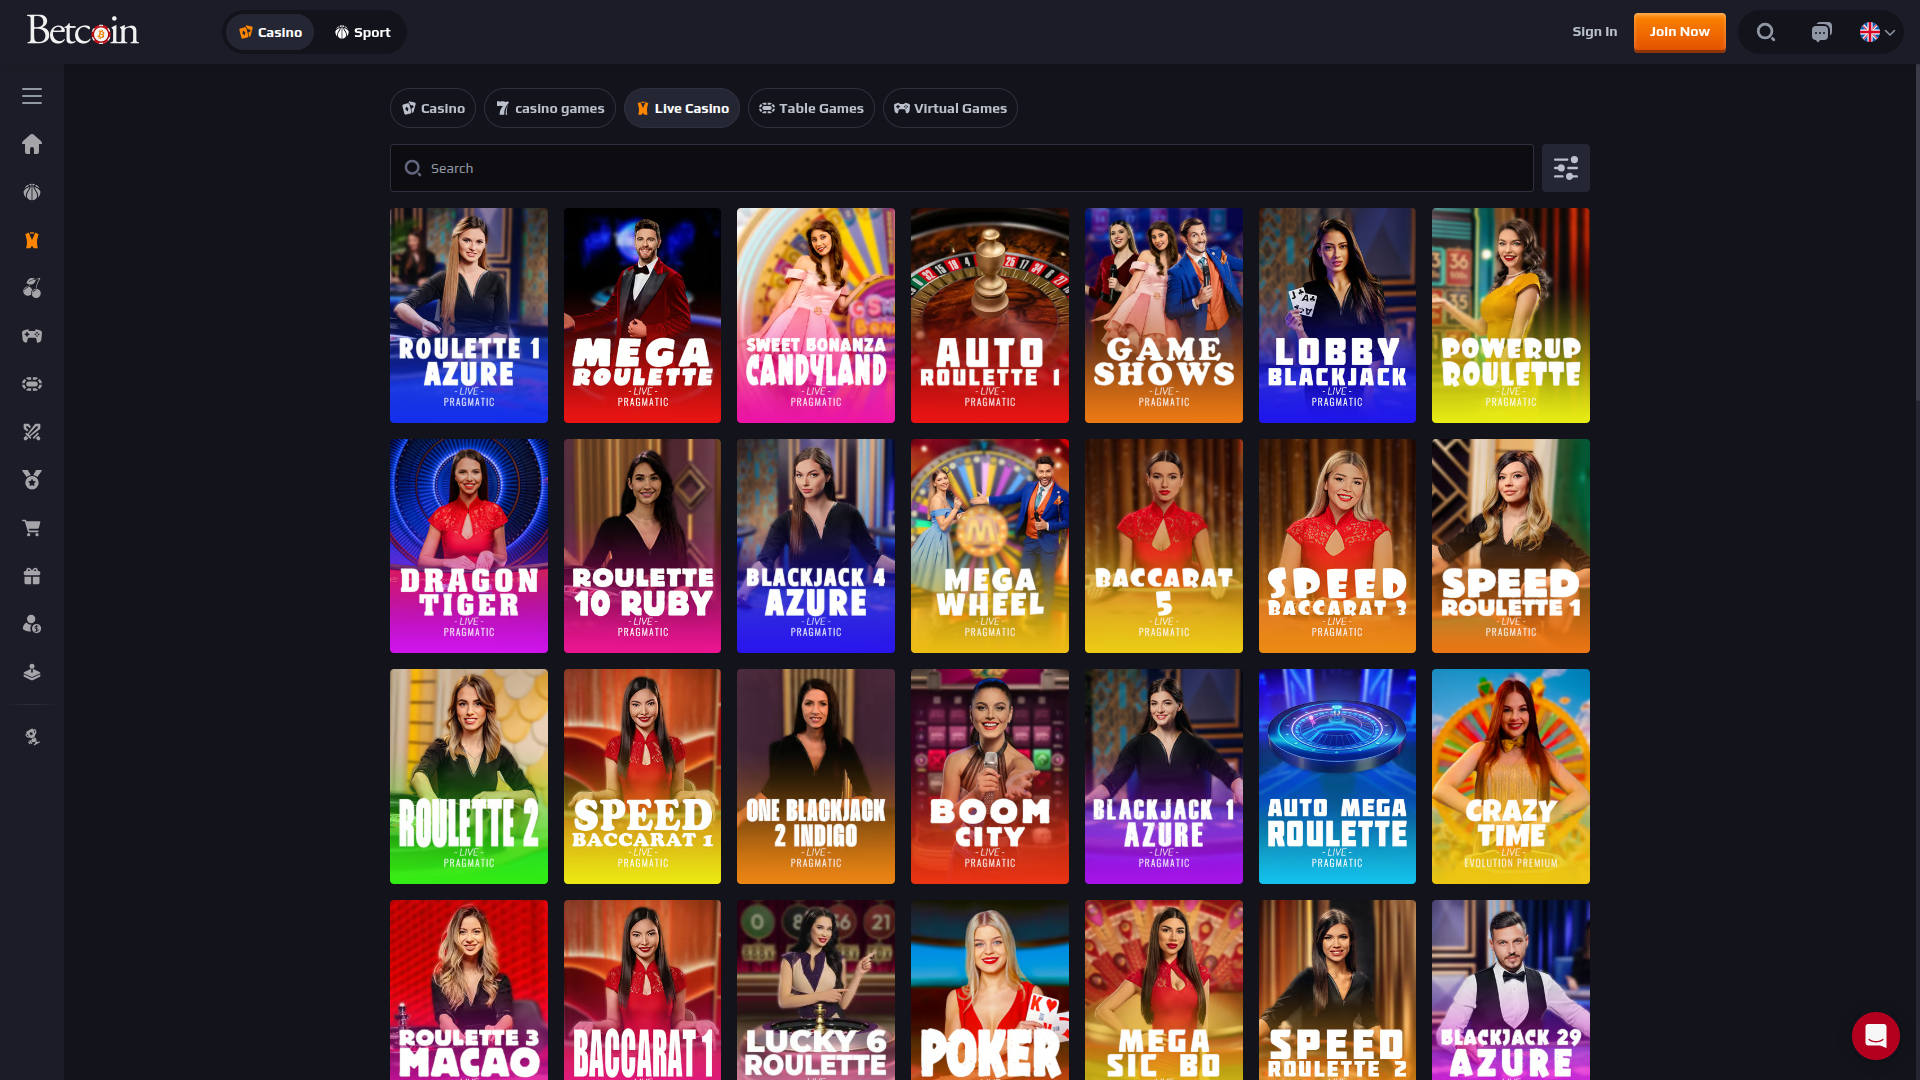Open the poker chip icon in sidebar
This screenshot has height=1080, width=1920.
coord(31,384)
